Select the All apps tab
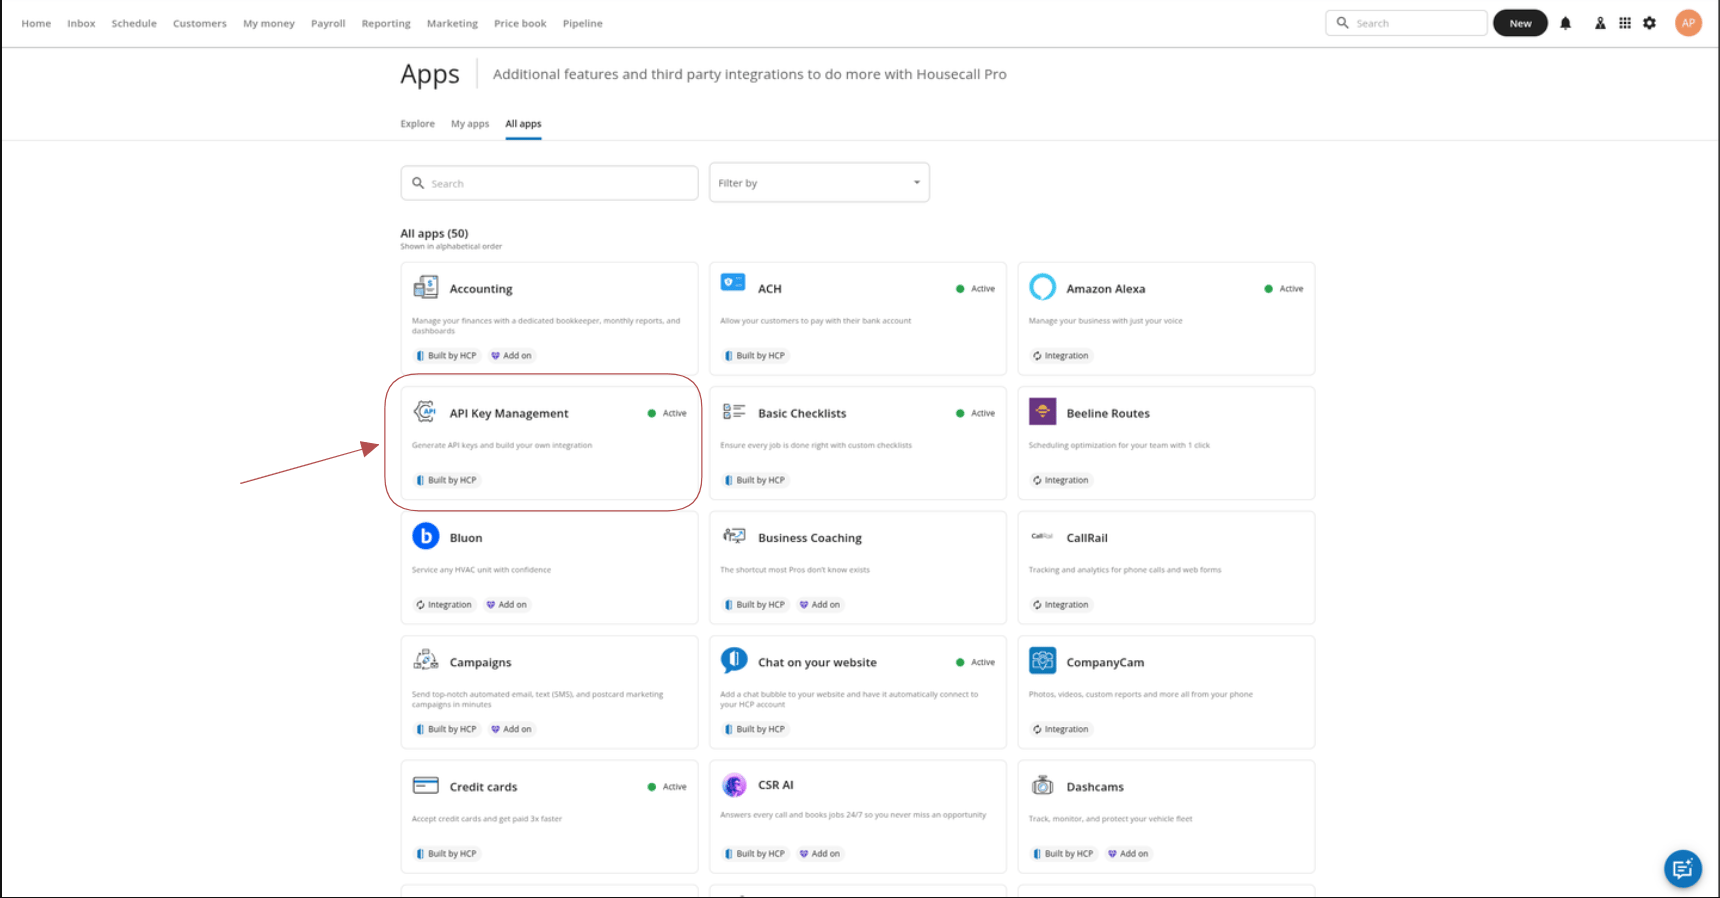This screenshot has height=898, width=1720. coord(523,124)
